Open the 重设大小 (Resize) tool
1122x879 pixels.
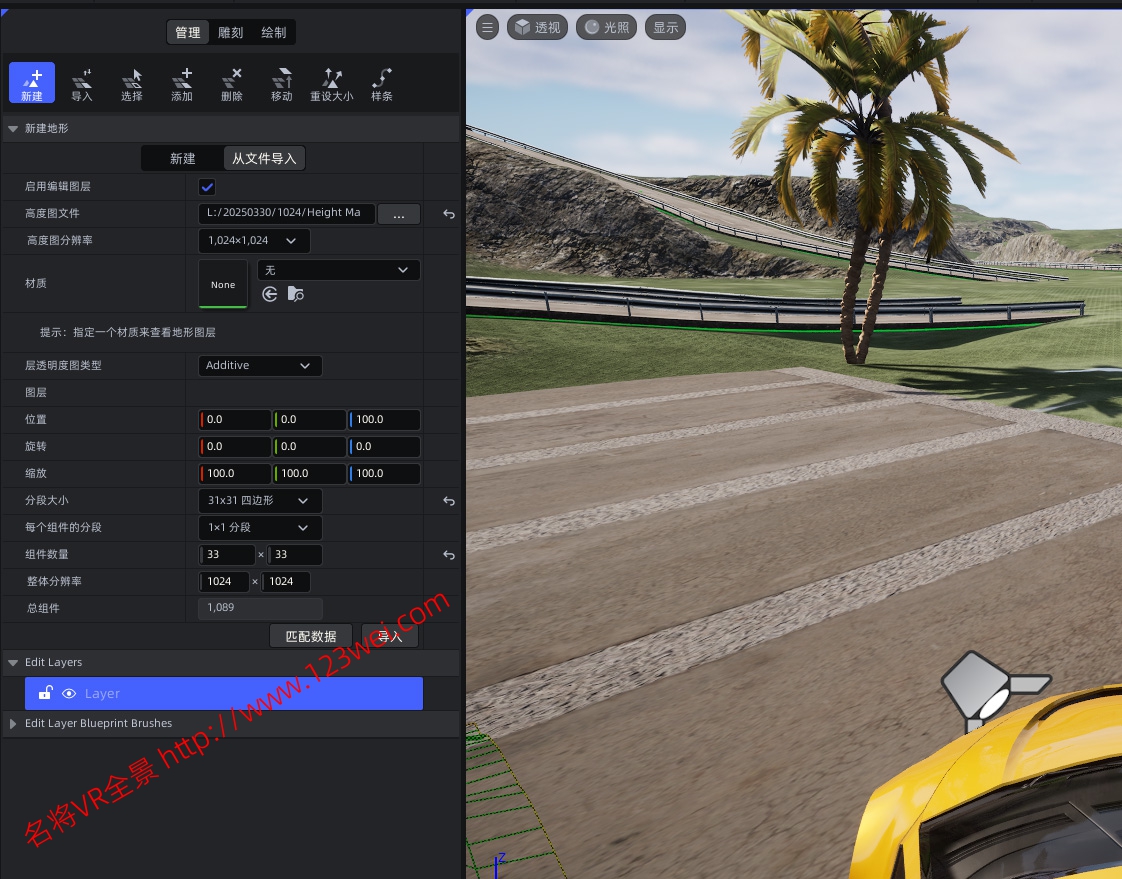click(x=332, y=83)
